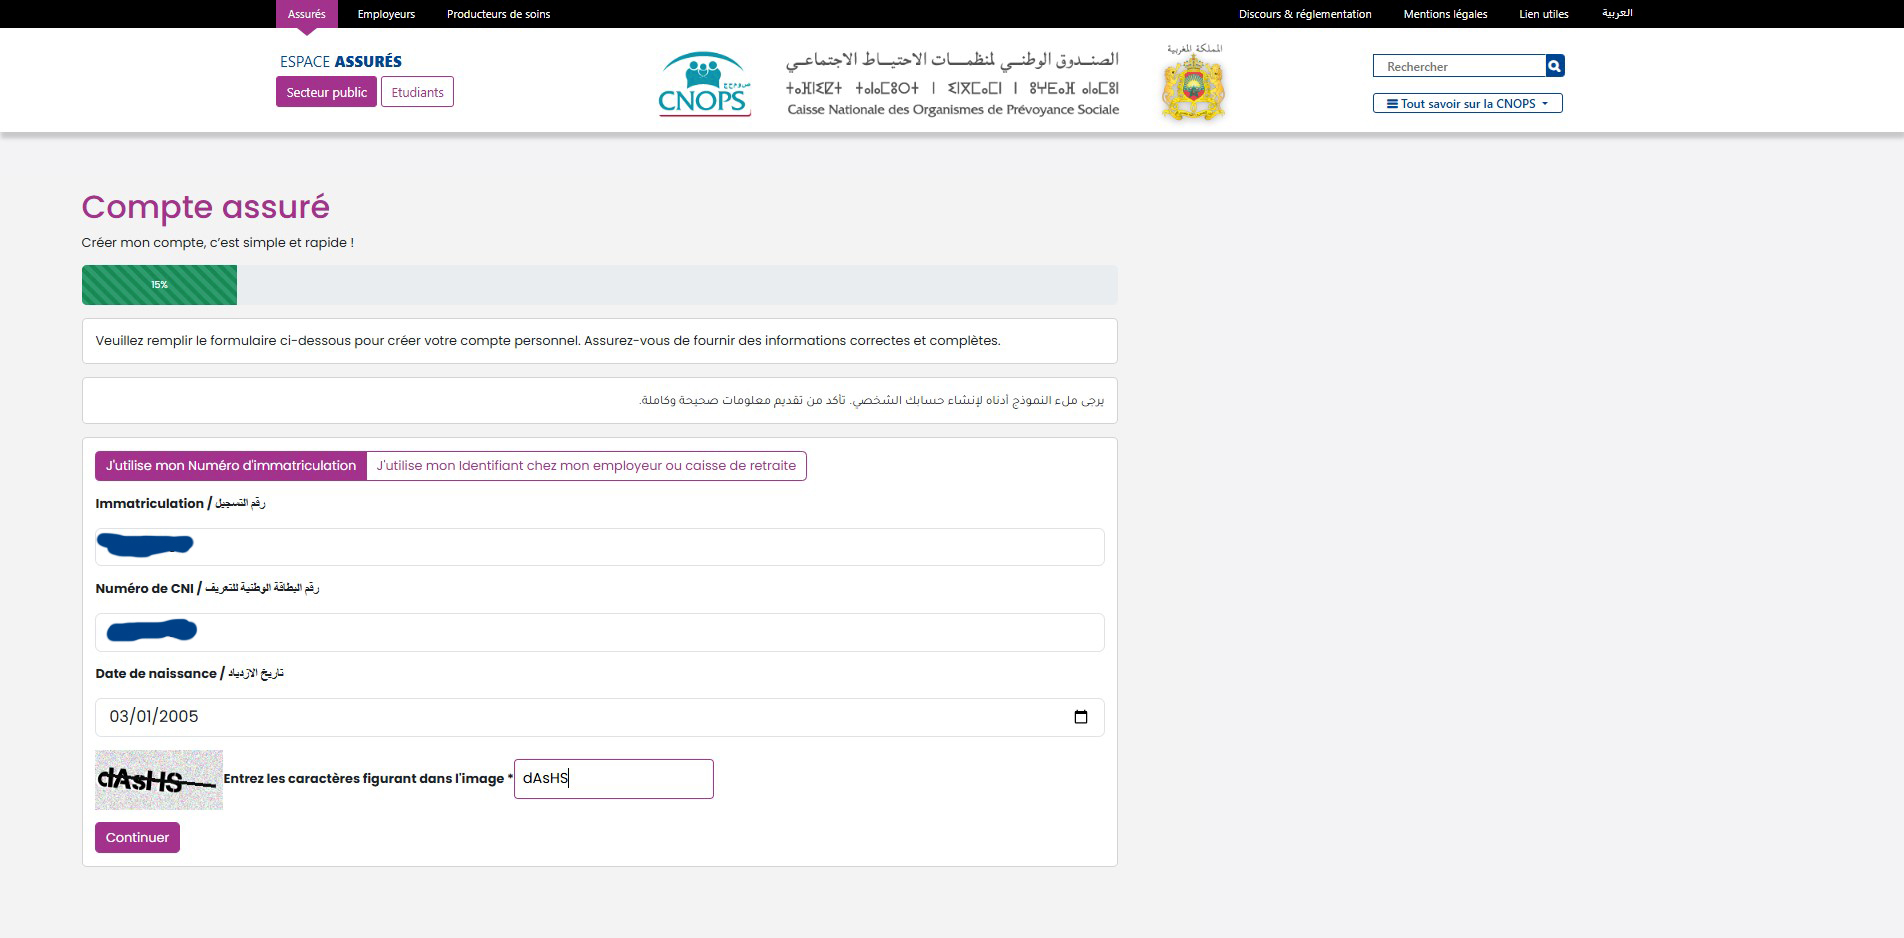
Task: Focus the Rechercher search field
Action: tap(1459, 66)
